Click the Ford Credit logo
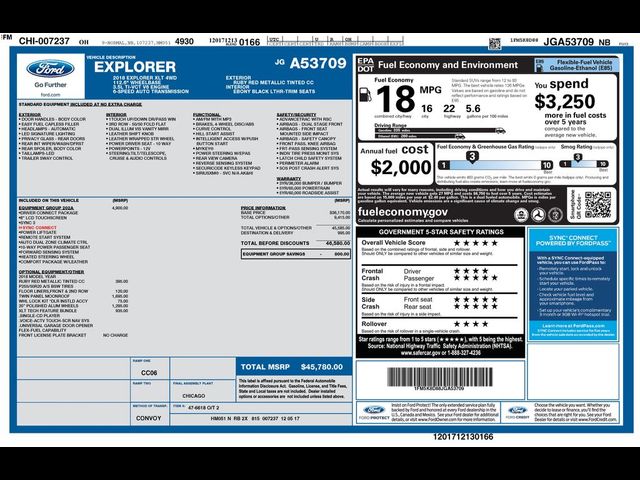Viewport: 640px width, 480px height. [x=518, y=412]
